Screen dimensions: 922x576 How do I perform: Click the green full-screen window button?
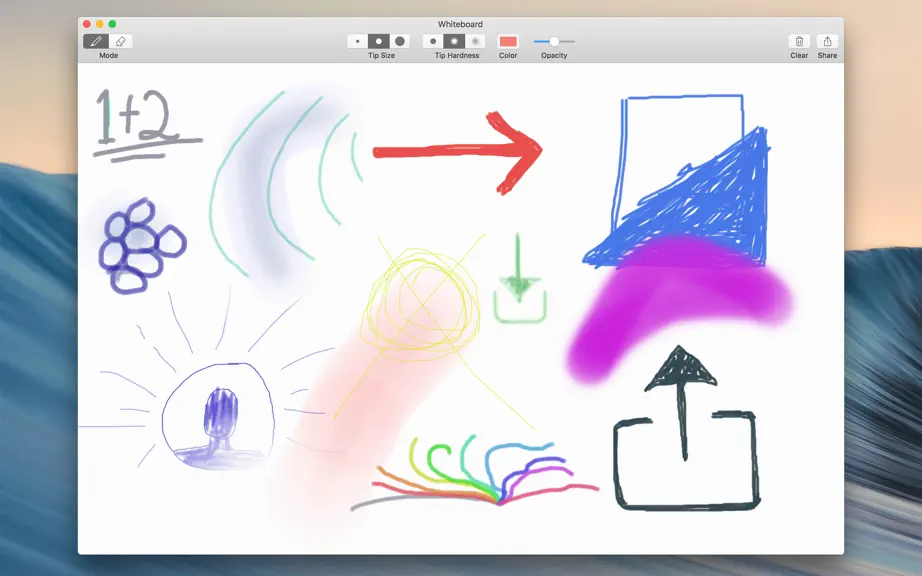112,24
